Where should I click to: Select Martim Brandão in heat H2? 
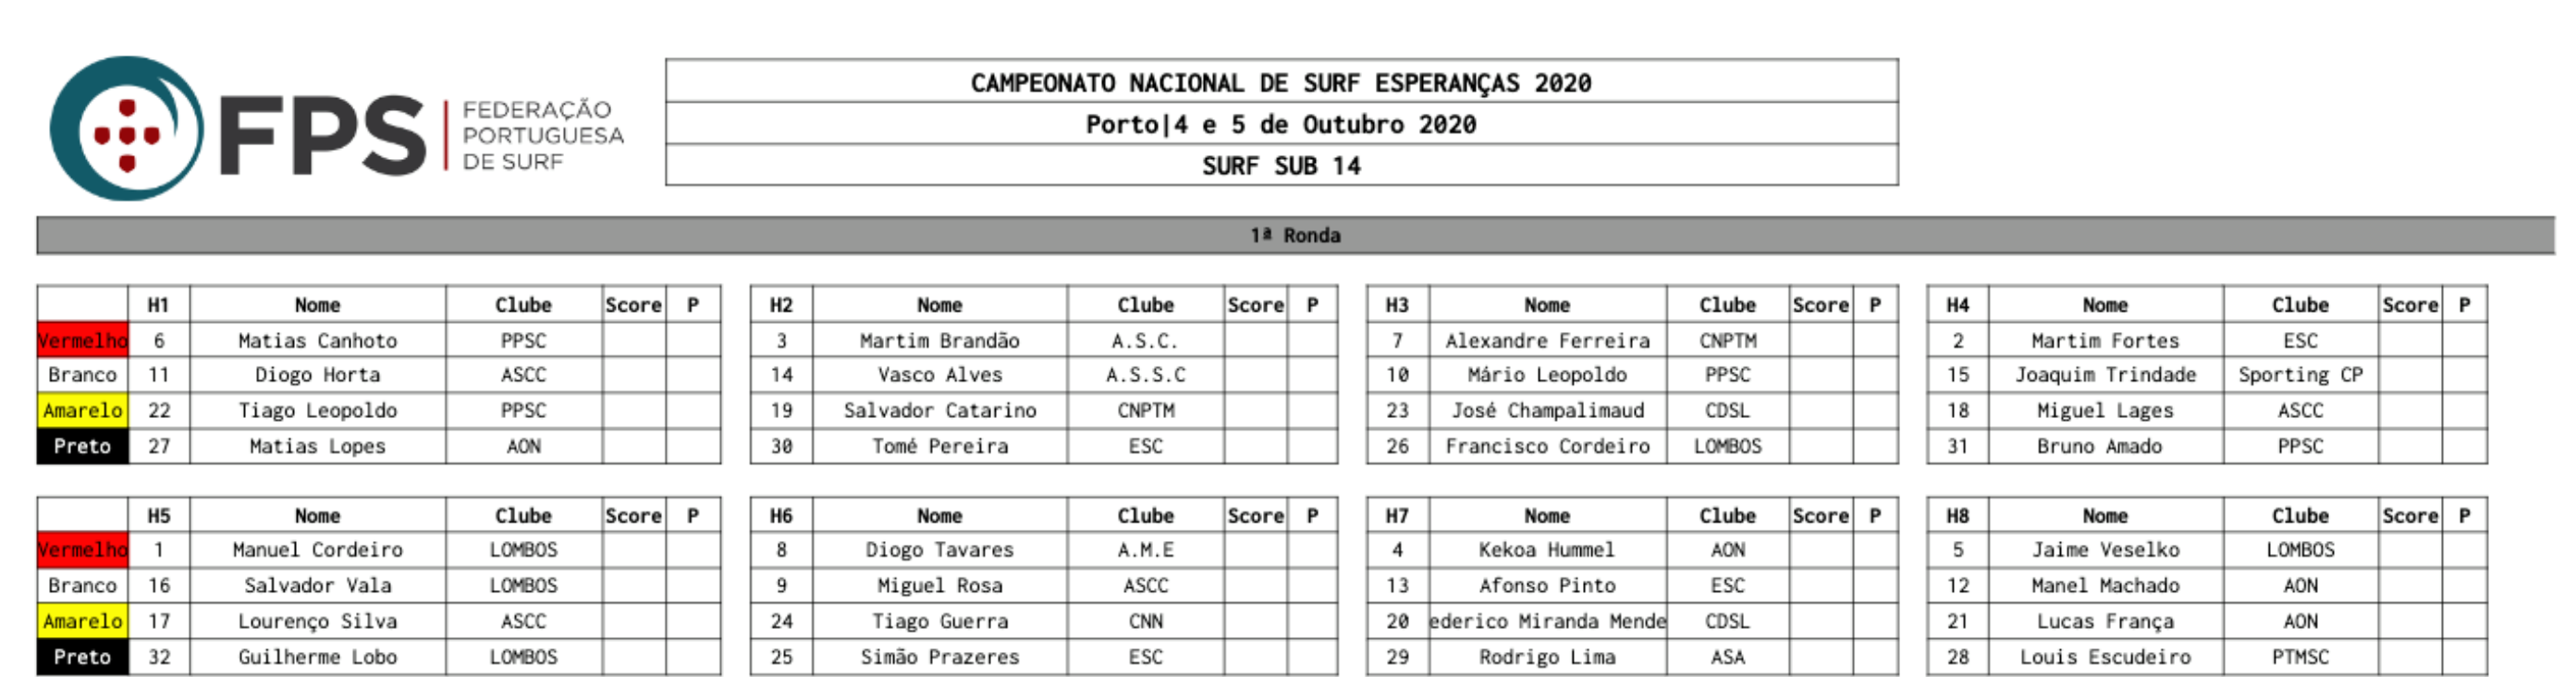click(939, 340)
